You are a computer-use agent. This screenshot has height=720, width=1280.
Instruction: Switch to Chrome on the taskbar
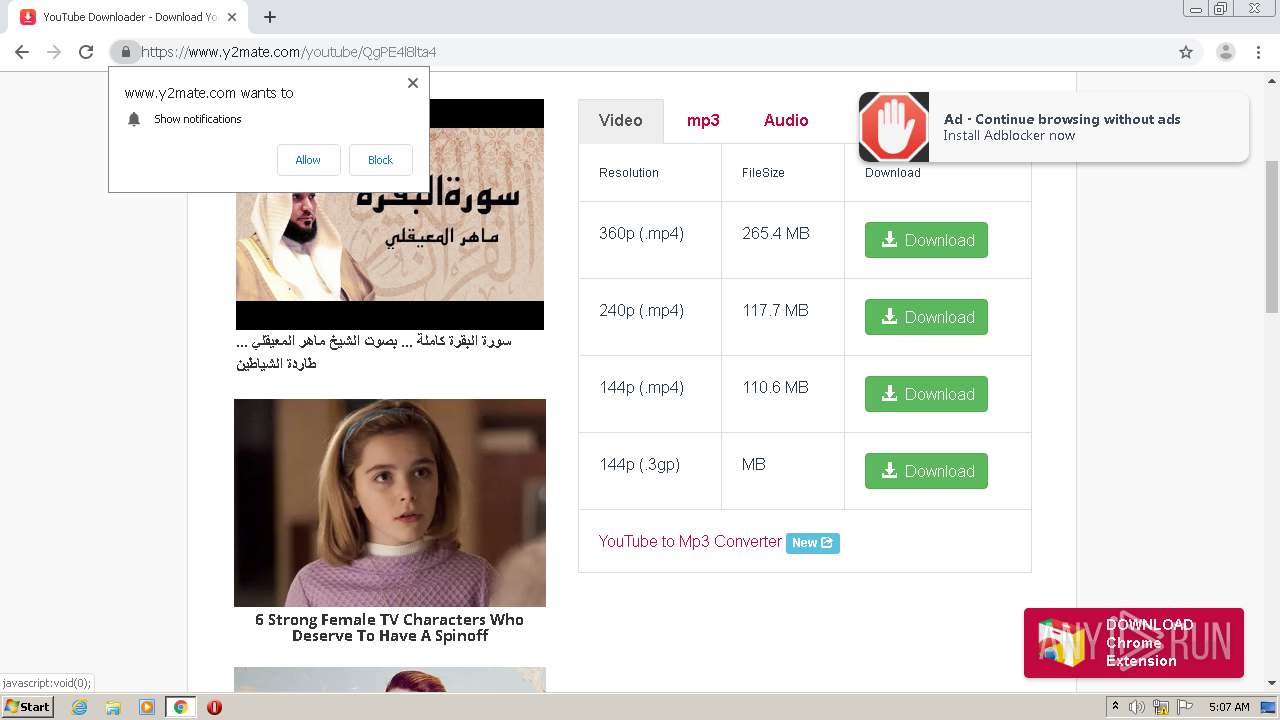click(x=181, y=707)
